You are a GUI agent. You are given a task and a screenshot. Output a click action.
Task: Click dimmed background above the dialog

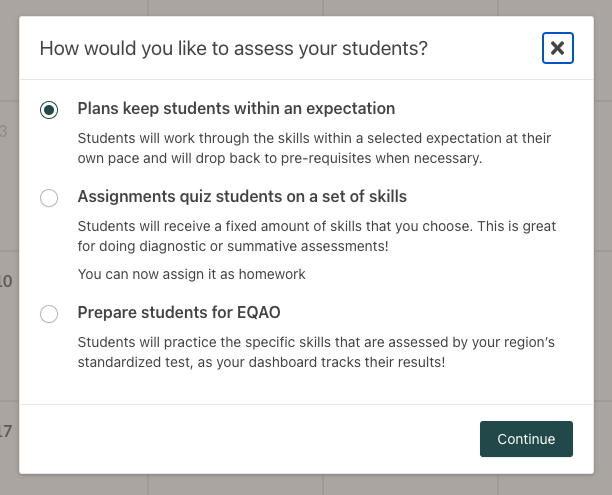click(x=300, y=8)
